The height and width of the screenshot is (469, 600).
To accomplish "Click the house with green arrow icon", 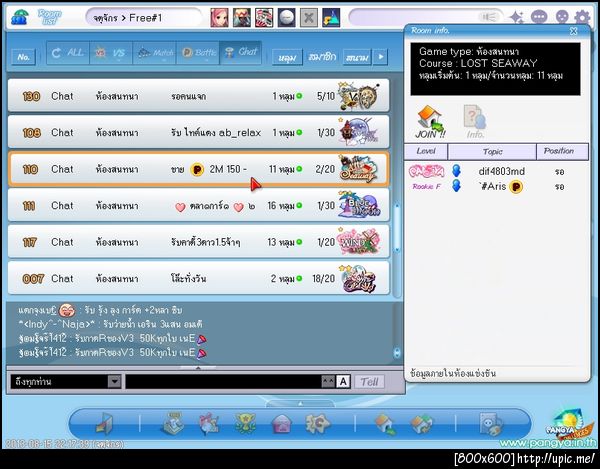I will (x=385, y=424).
